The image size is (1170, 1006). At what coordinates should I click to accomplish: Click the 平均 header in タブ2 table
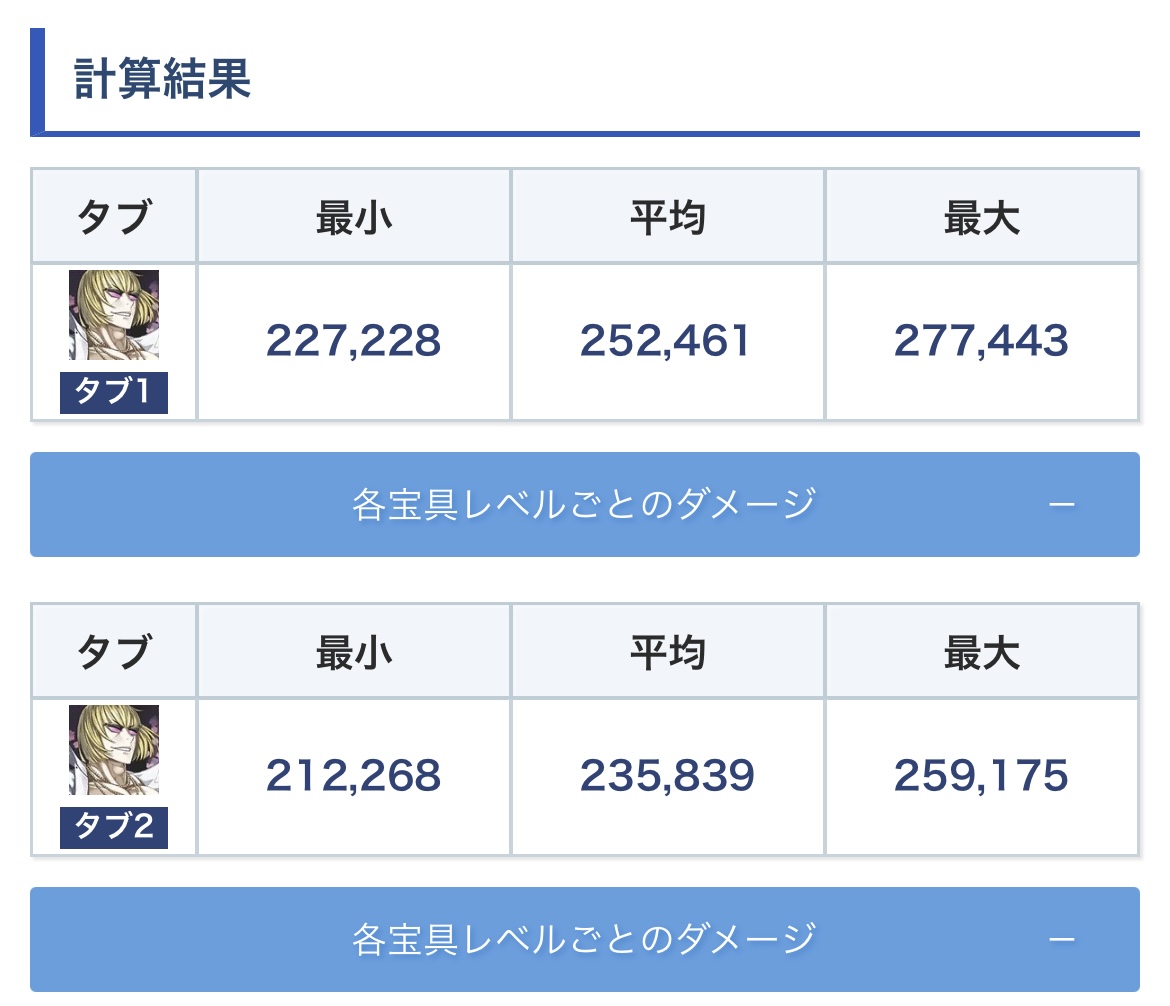click(668, 653)
